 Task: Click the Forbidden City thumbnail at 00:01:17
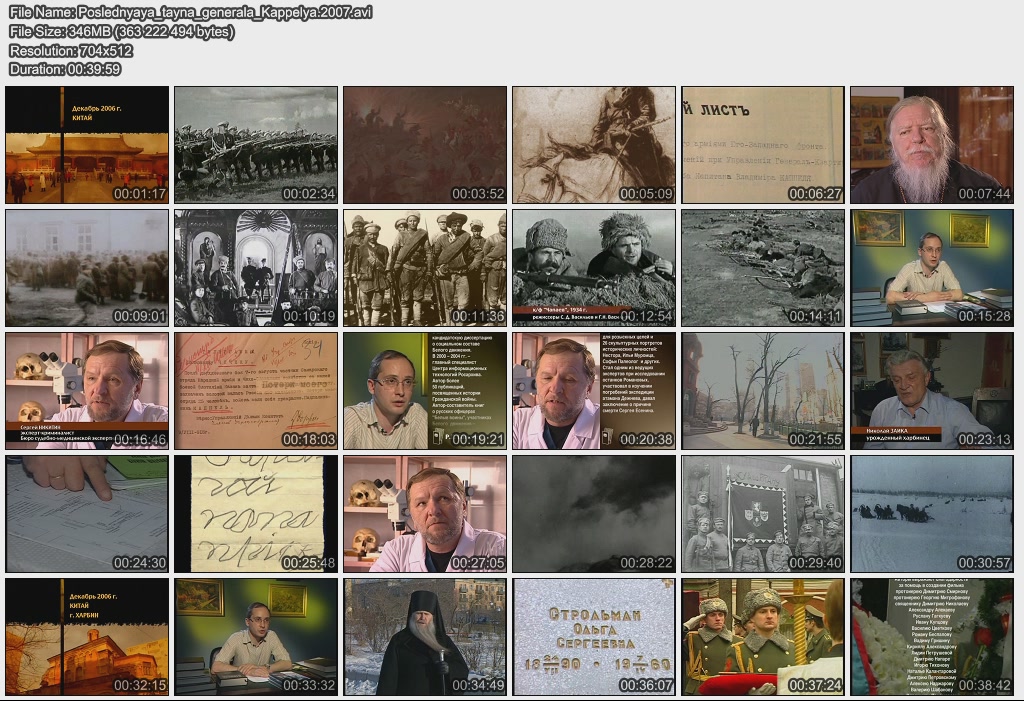(87, 145)
